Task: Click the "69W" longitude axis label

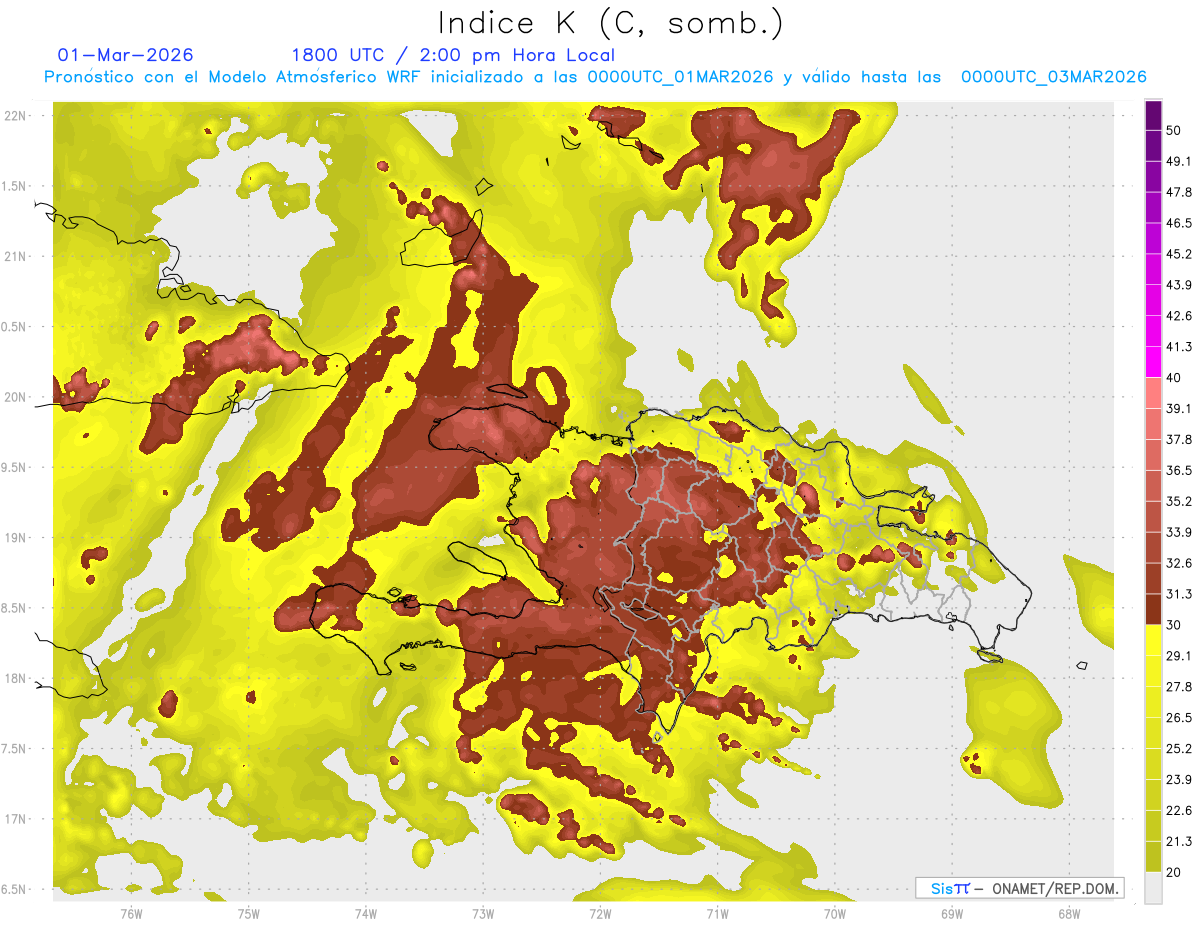Action: pyautogui.click(x=951, y=913)
